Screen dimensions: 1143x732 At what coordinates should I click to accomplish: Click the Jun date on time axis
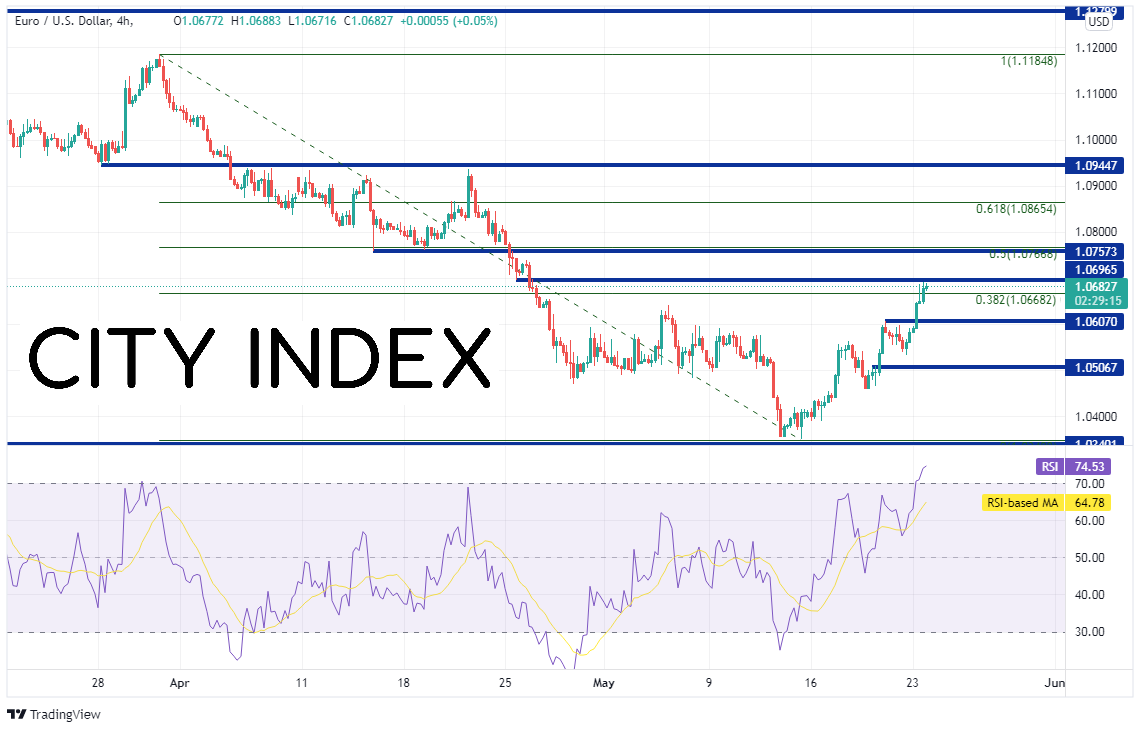pyautogui.click(x=1054, y=684)
